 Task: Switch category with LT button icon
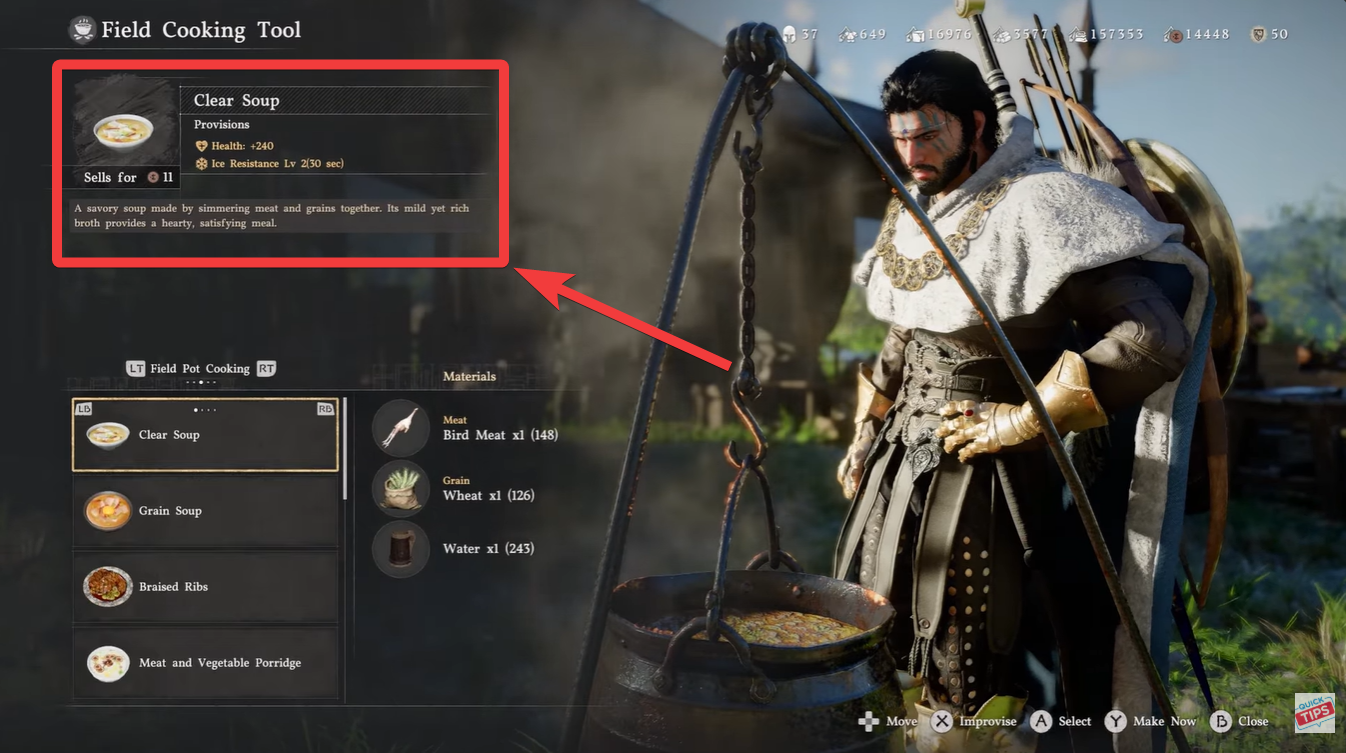coord(135,368)
